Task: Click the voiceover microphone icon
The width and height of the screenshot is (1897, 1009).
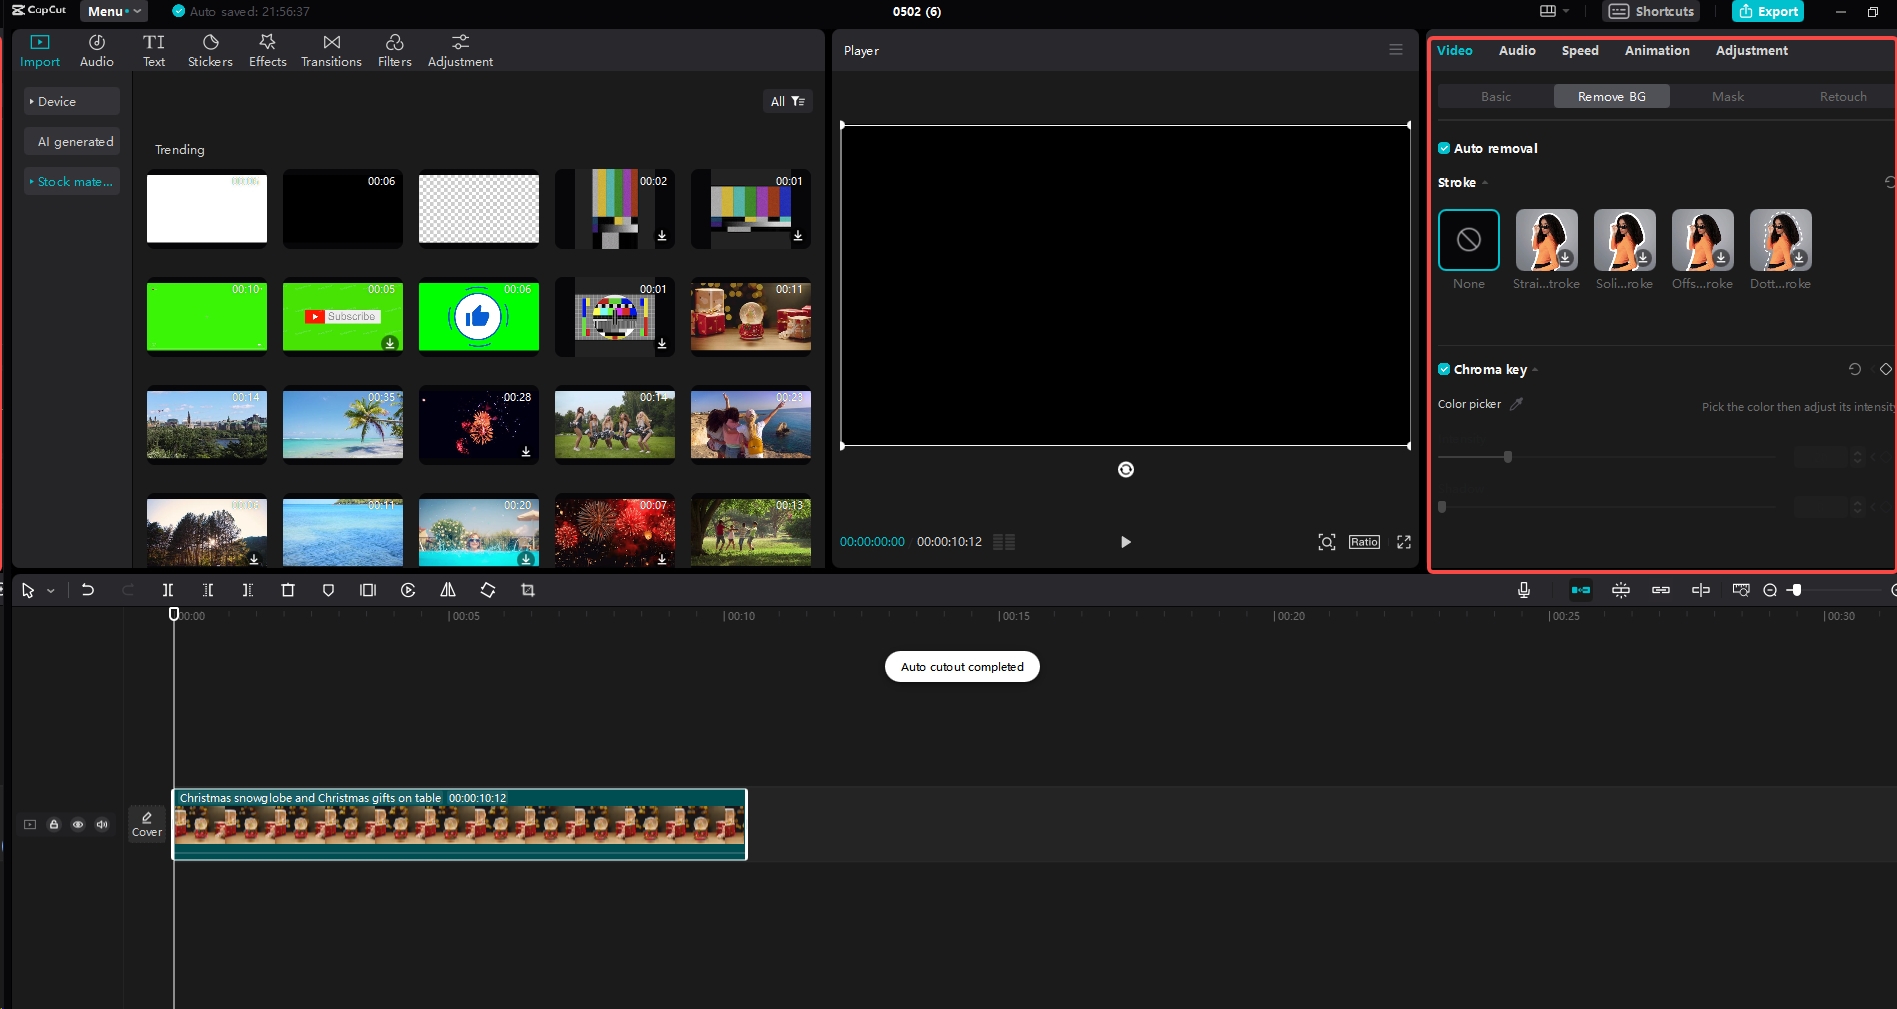Action: click(1524, 590)
